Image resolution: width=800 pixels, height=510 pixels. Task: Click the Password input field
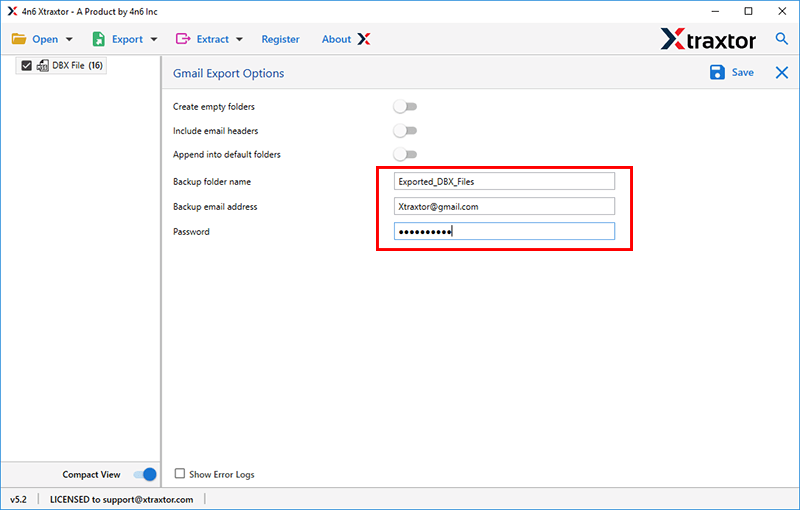tap(504, 231)
